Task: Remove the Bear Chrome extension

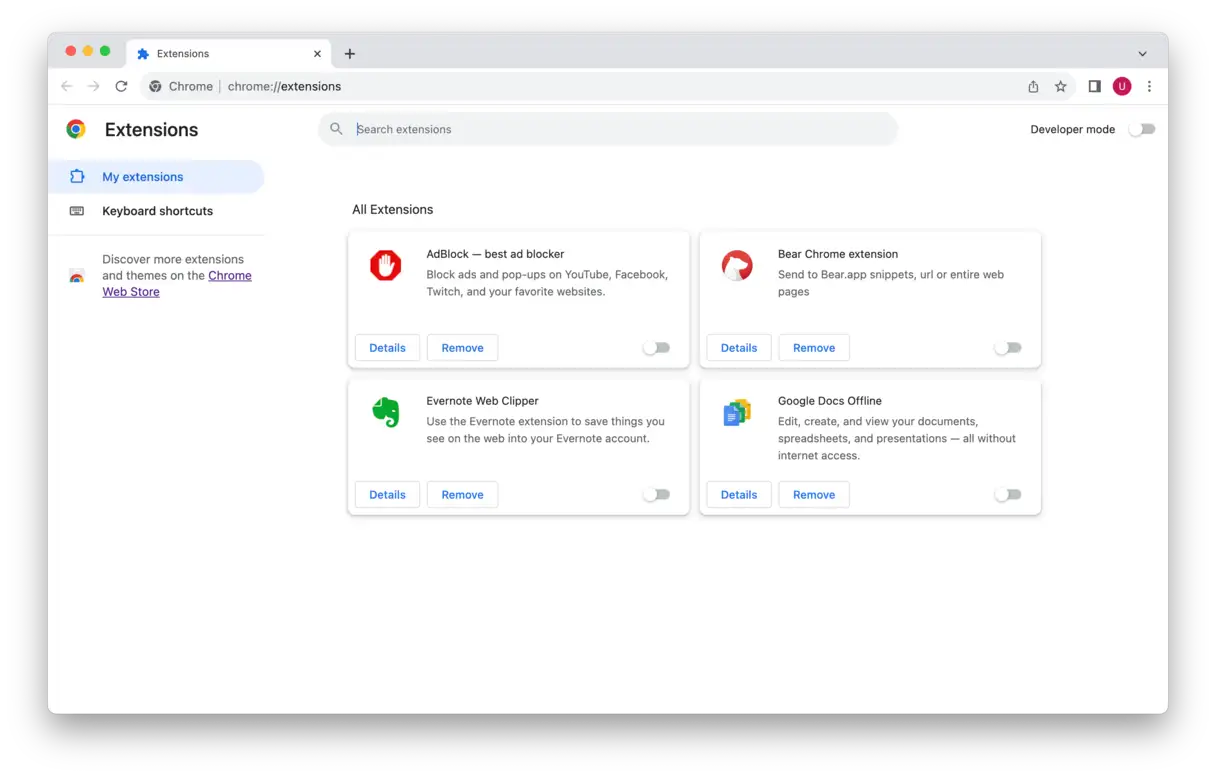Action: click(813, 348)
